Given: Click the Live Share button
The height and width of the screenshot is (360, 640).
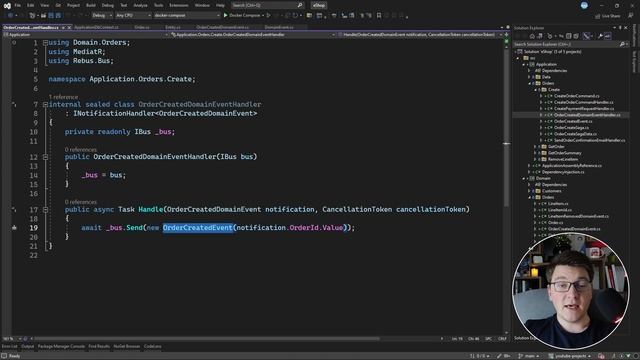Looking at the screenshot, I should click(607, 16).
